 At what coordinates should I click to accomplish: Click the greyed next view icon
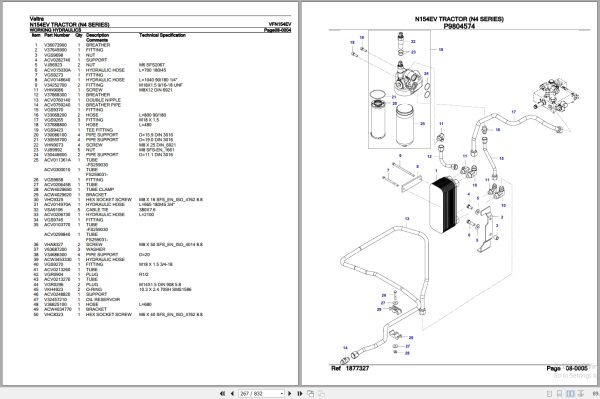coord(321,393)
